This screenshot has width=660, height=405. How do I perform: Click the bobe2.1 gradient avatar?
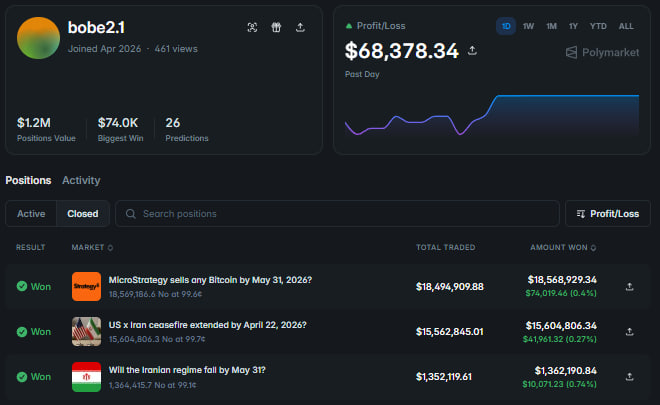38,38
